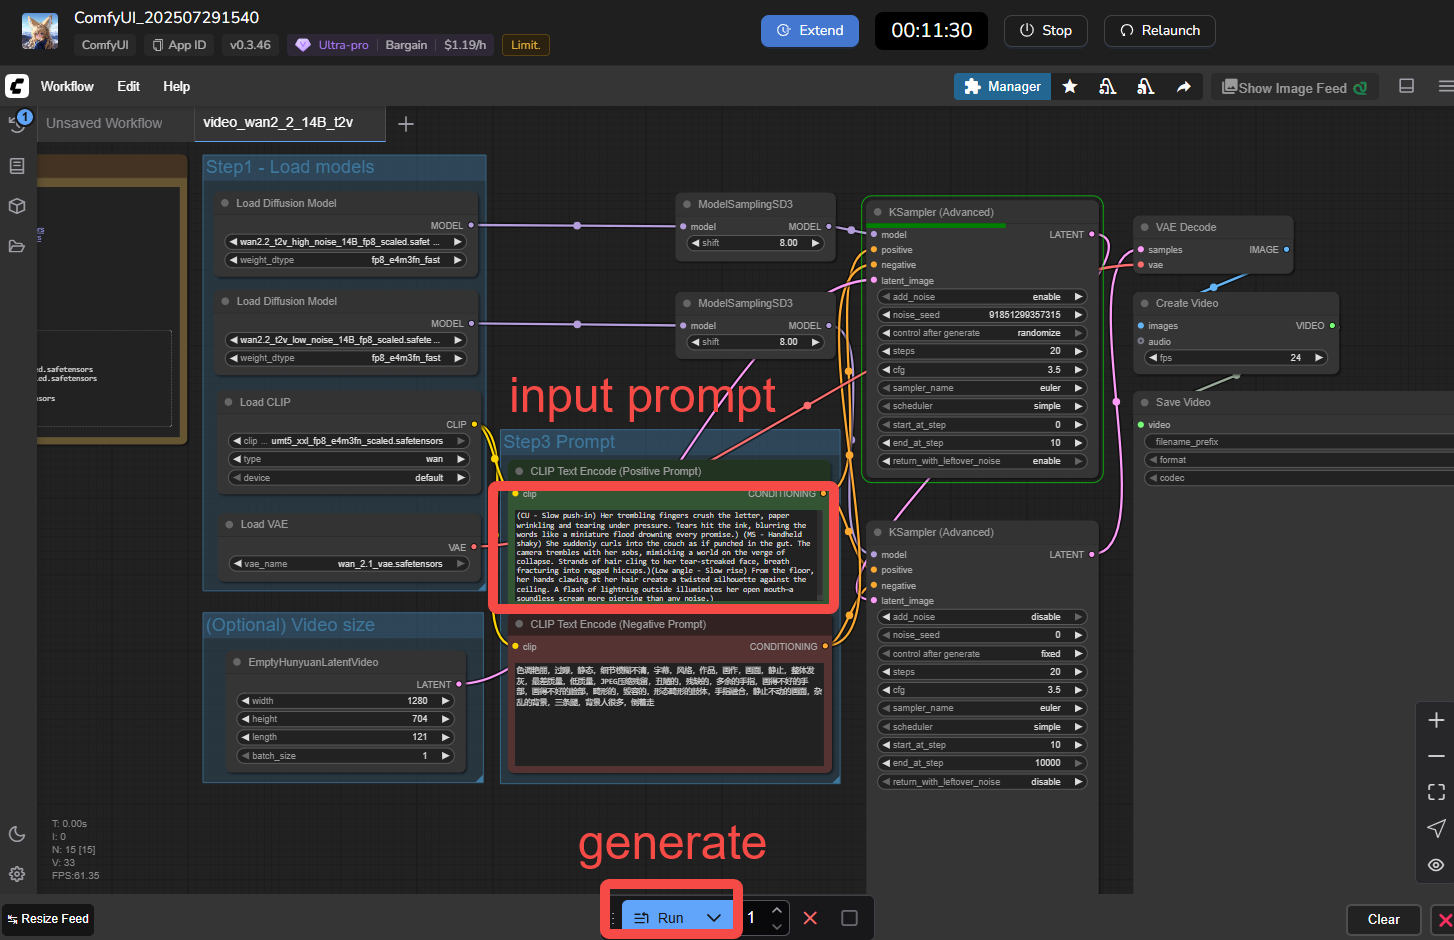
Task: Expand the Run button dropdown arrow
Action: 714,918
